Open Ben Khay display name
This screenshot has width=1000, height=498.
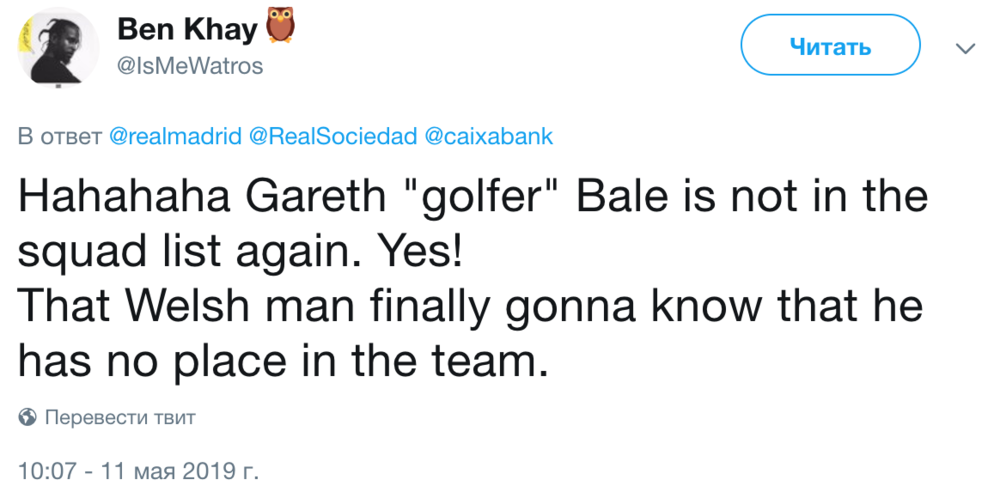click(x=187, y=31)
